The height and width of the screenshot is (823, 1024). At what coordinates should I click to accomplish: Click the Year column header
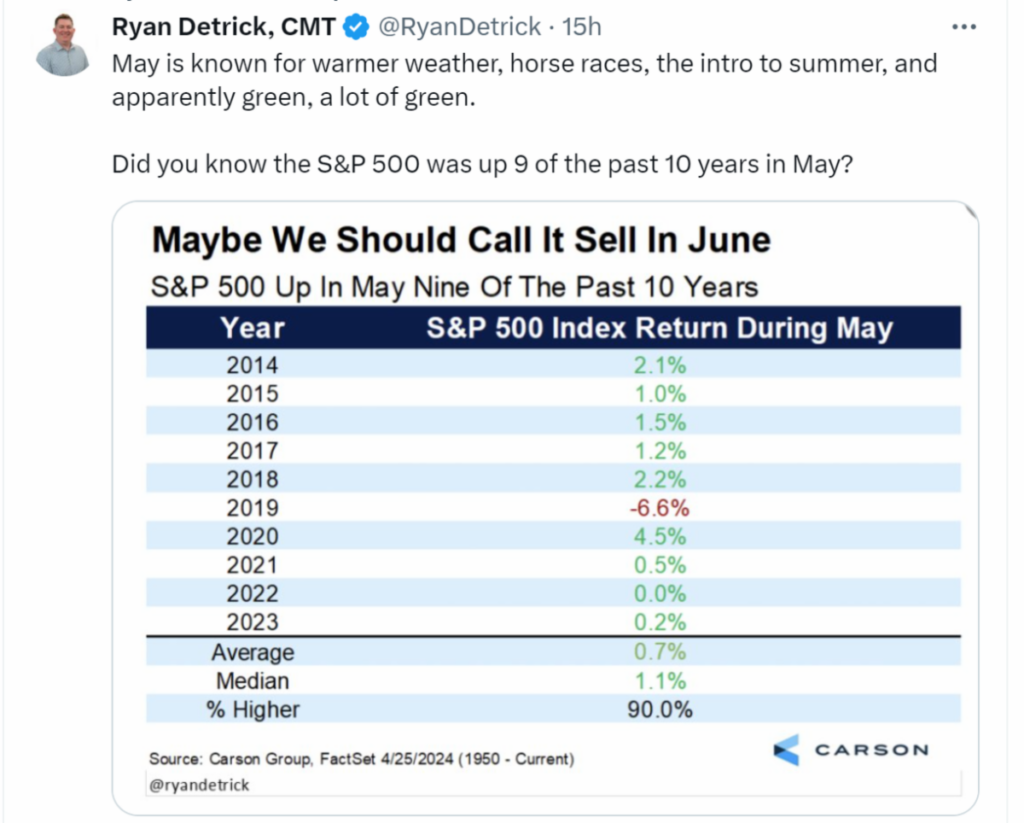[252, 328]
